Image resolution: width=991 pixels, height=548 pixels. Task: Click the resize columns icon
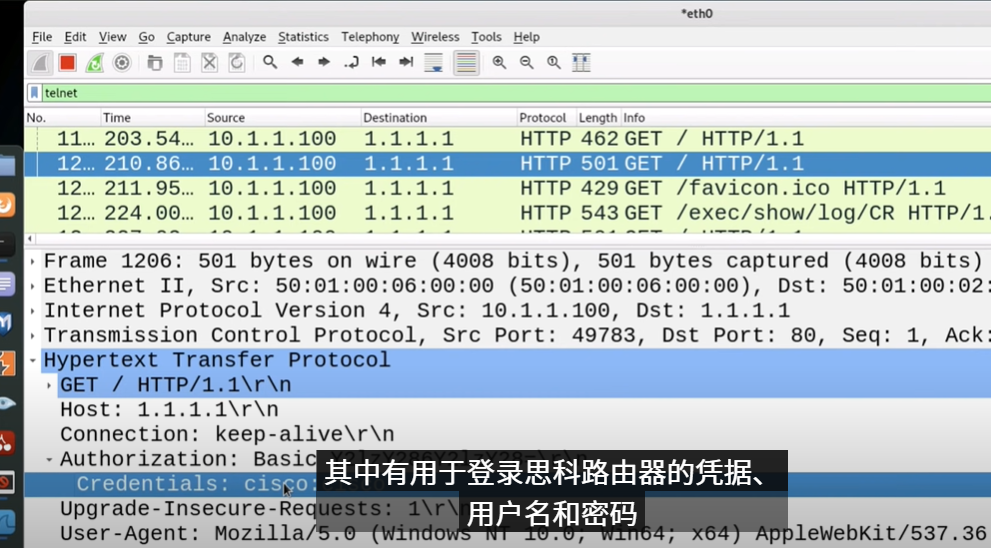click(581, 63)
